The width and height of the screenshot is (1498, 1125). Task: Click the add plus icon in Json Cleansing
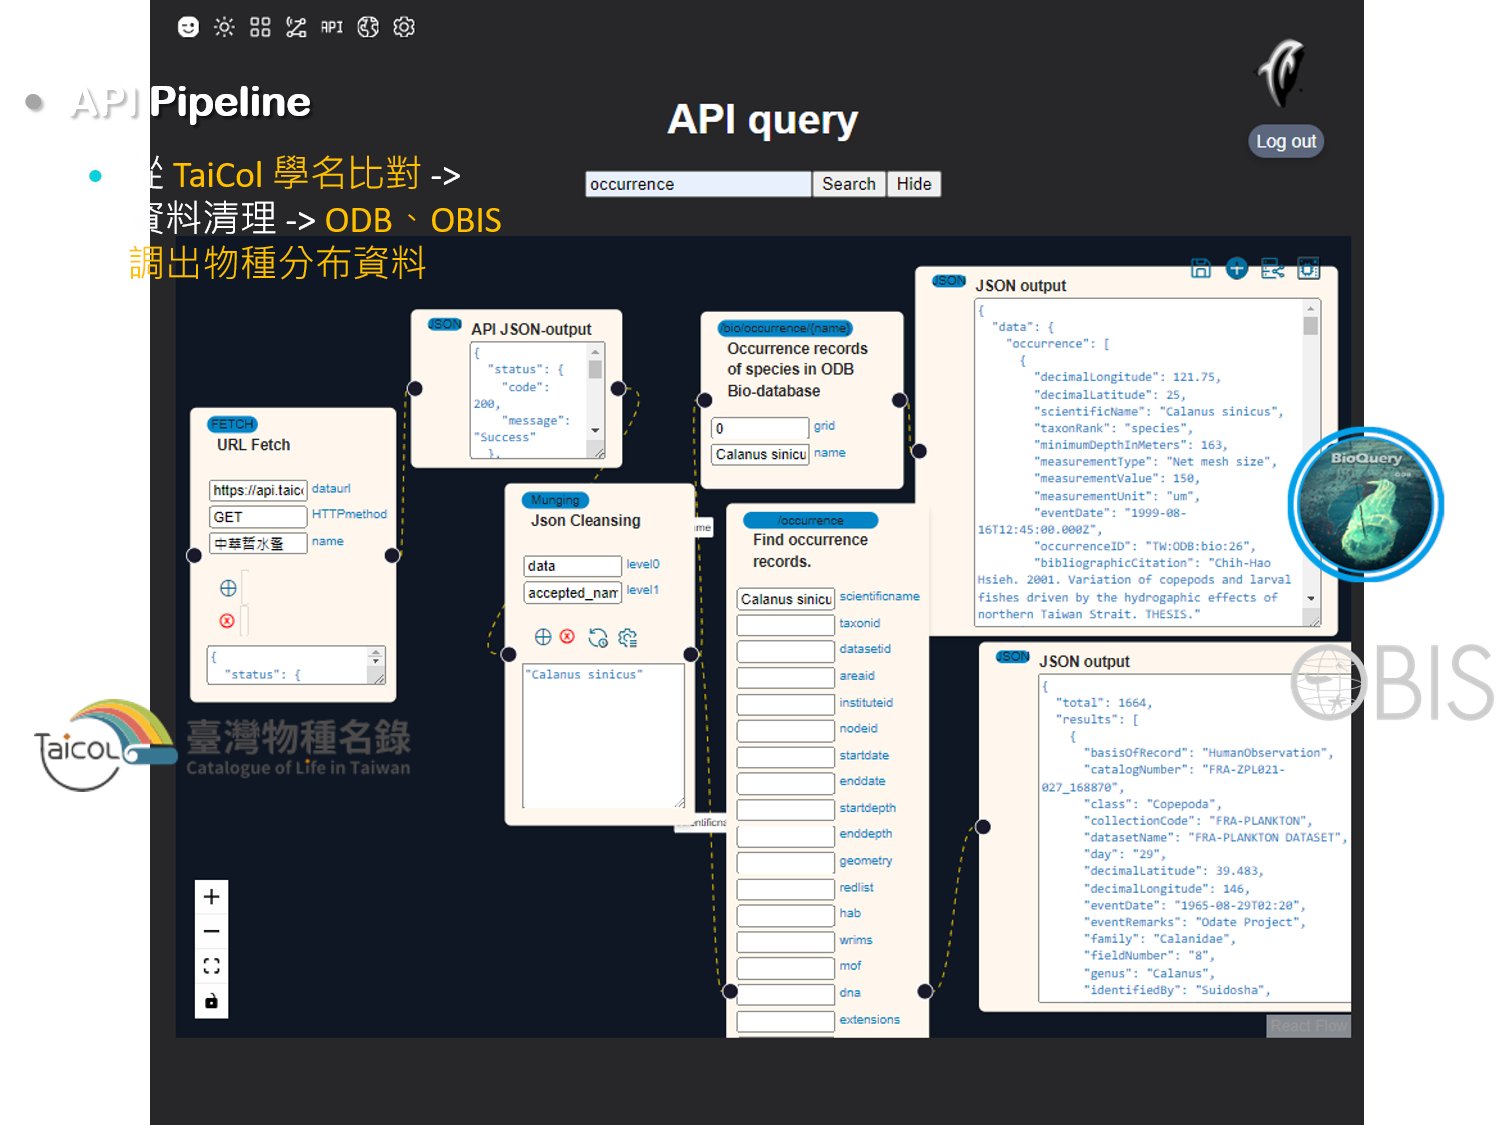point(543,637)
